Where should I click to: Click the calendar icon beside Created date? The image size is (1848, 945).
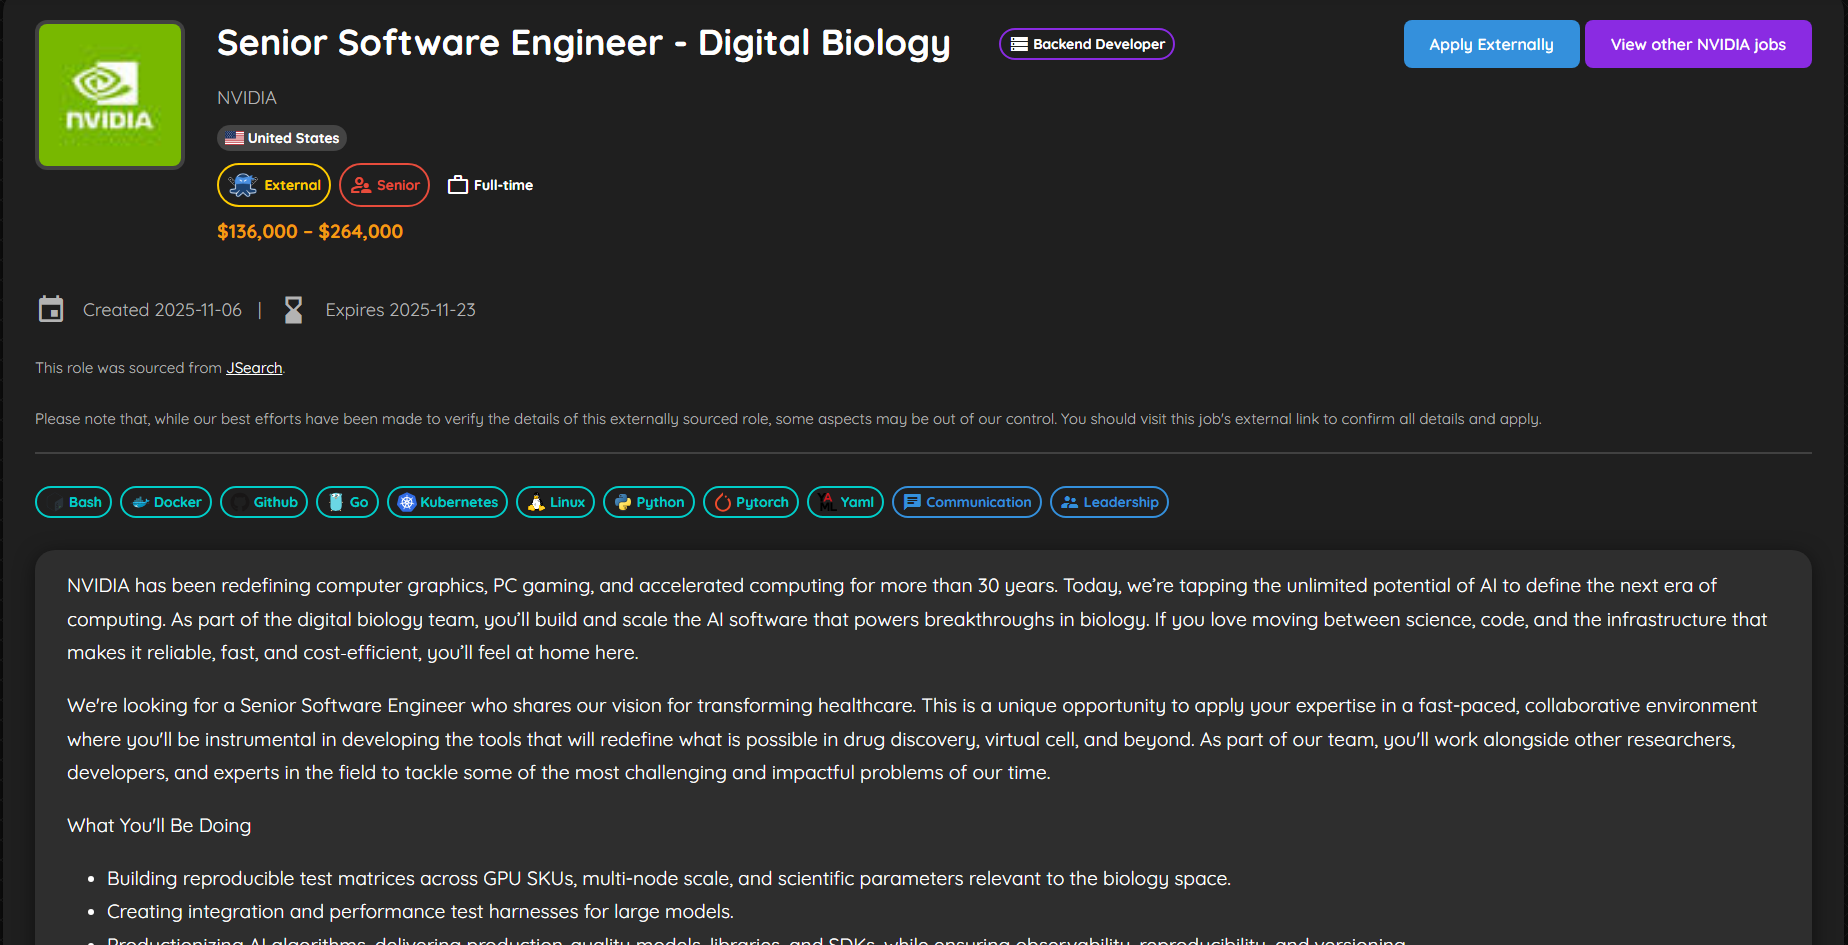click(50, 309)
